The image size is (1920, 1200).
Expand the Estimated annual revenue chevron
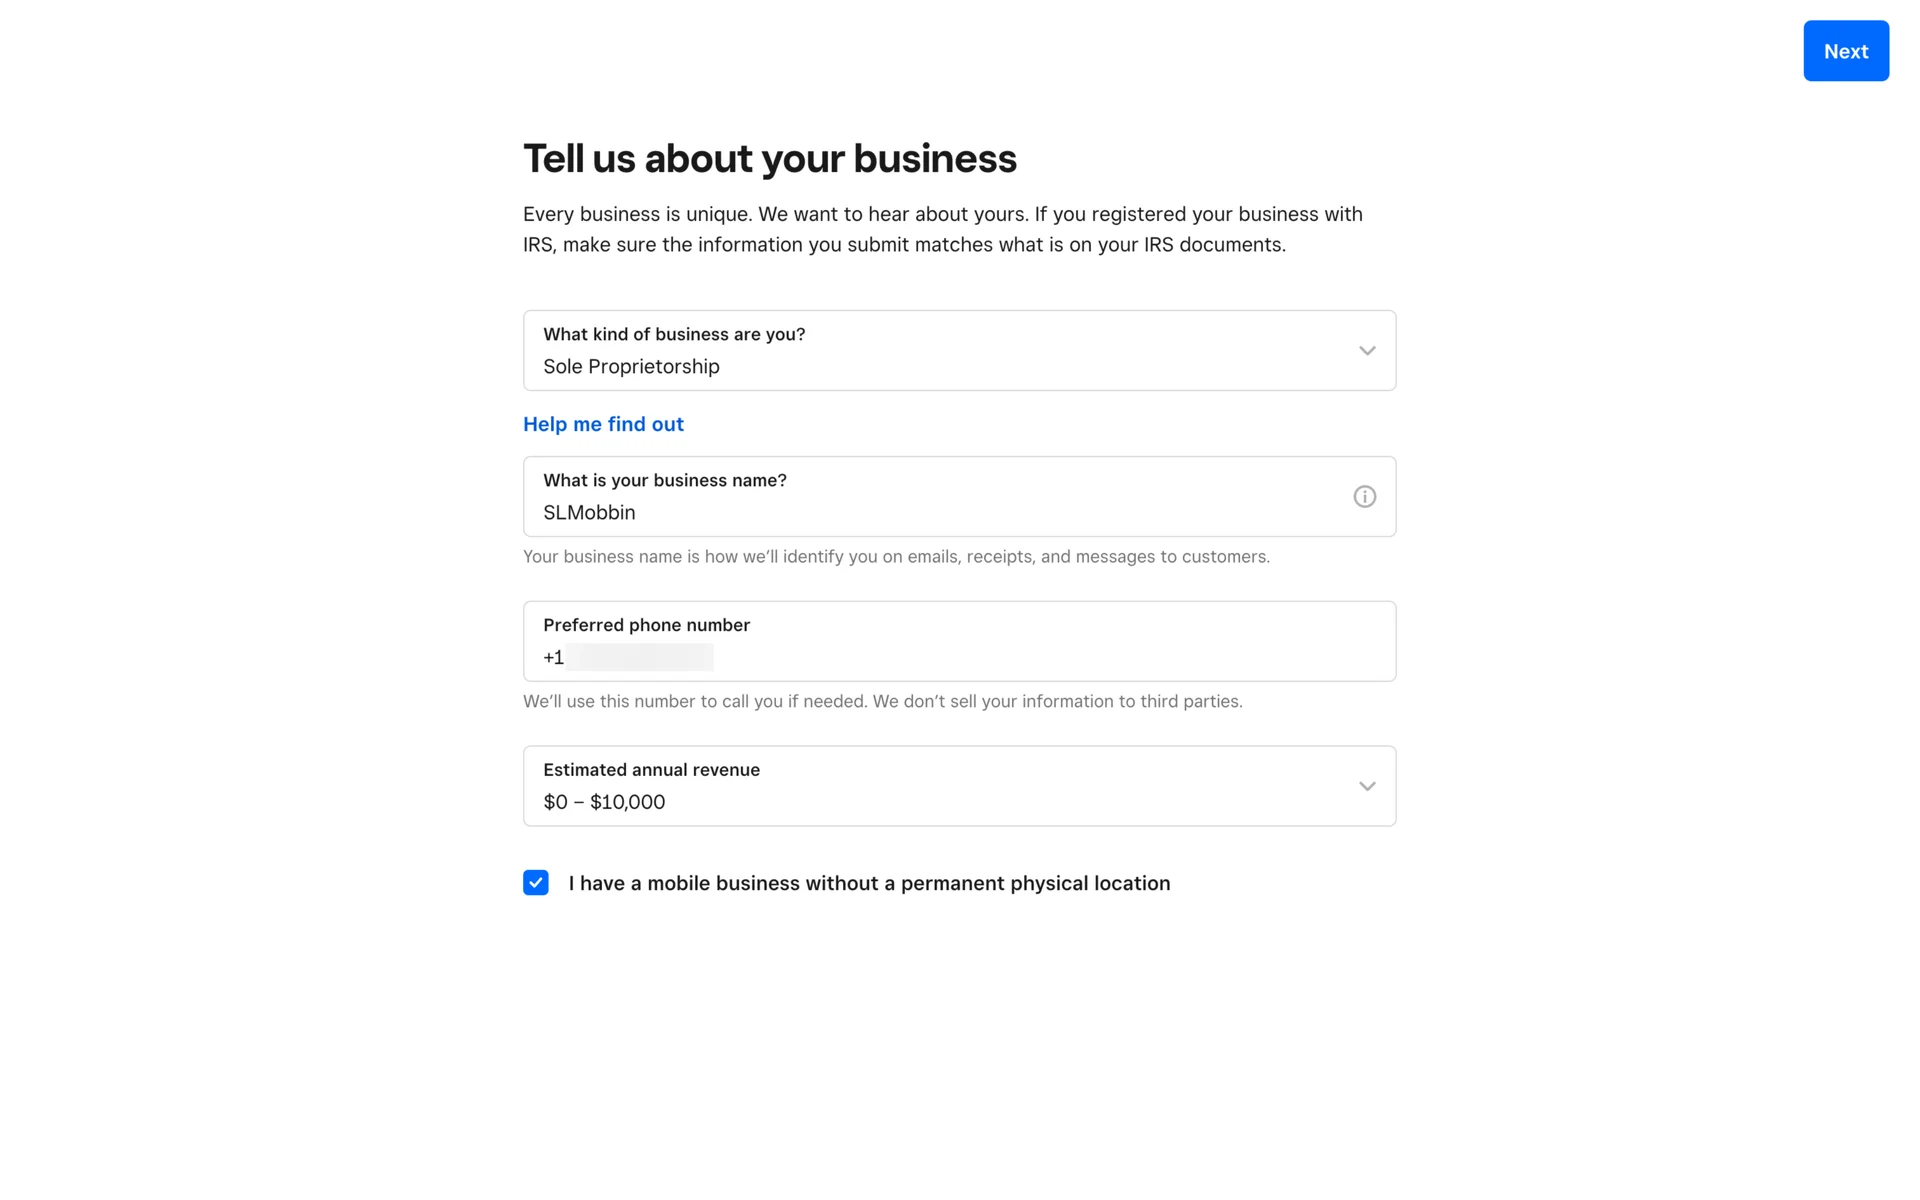[x=1366, y=786]
